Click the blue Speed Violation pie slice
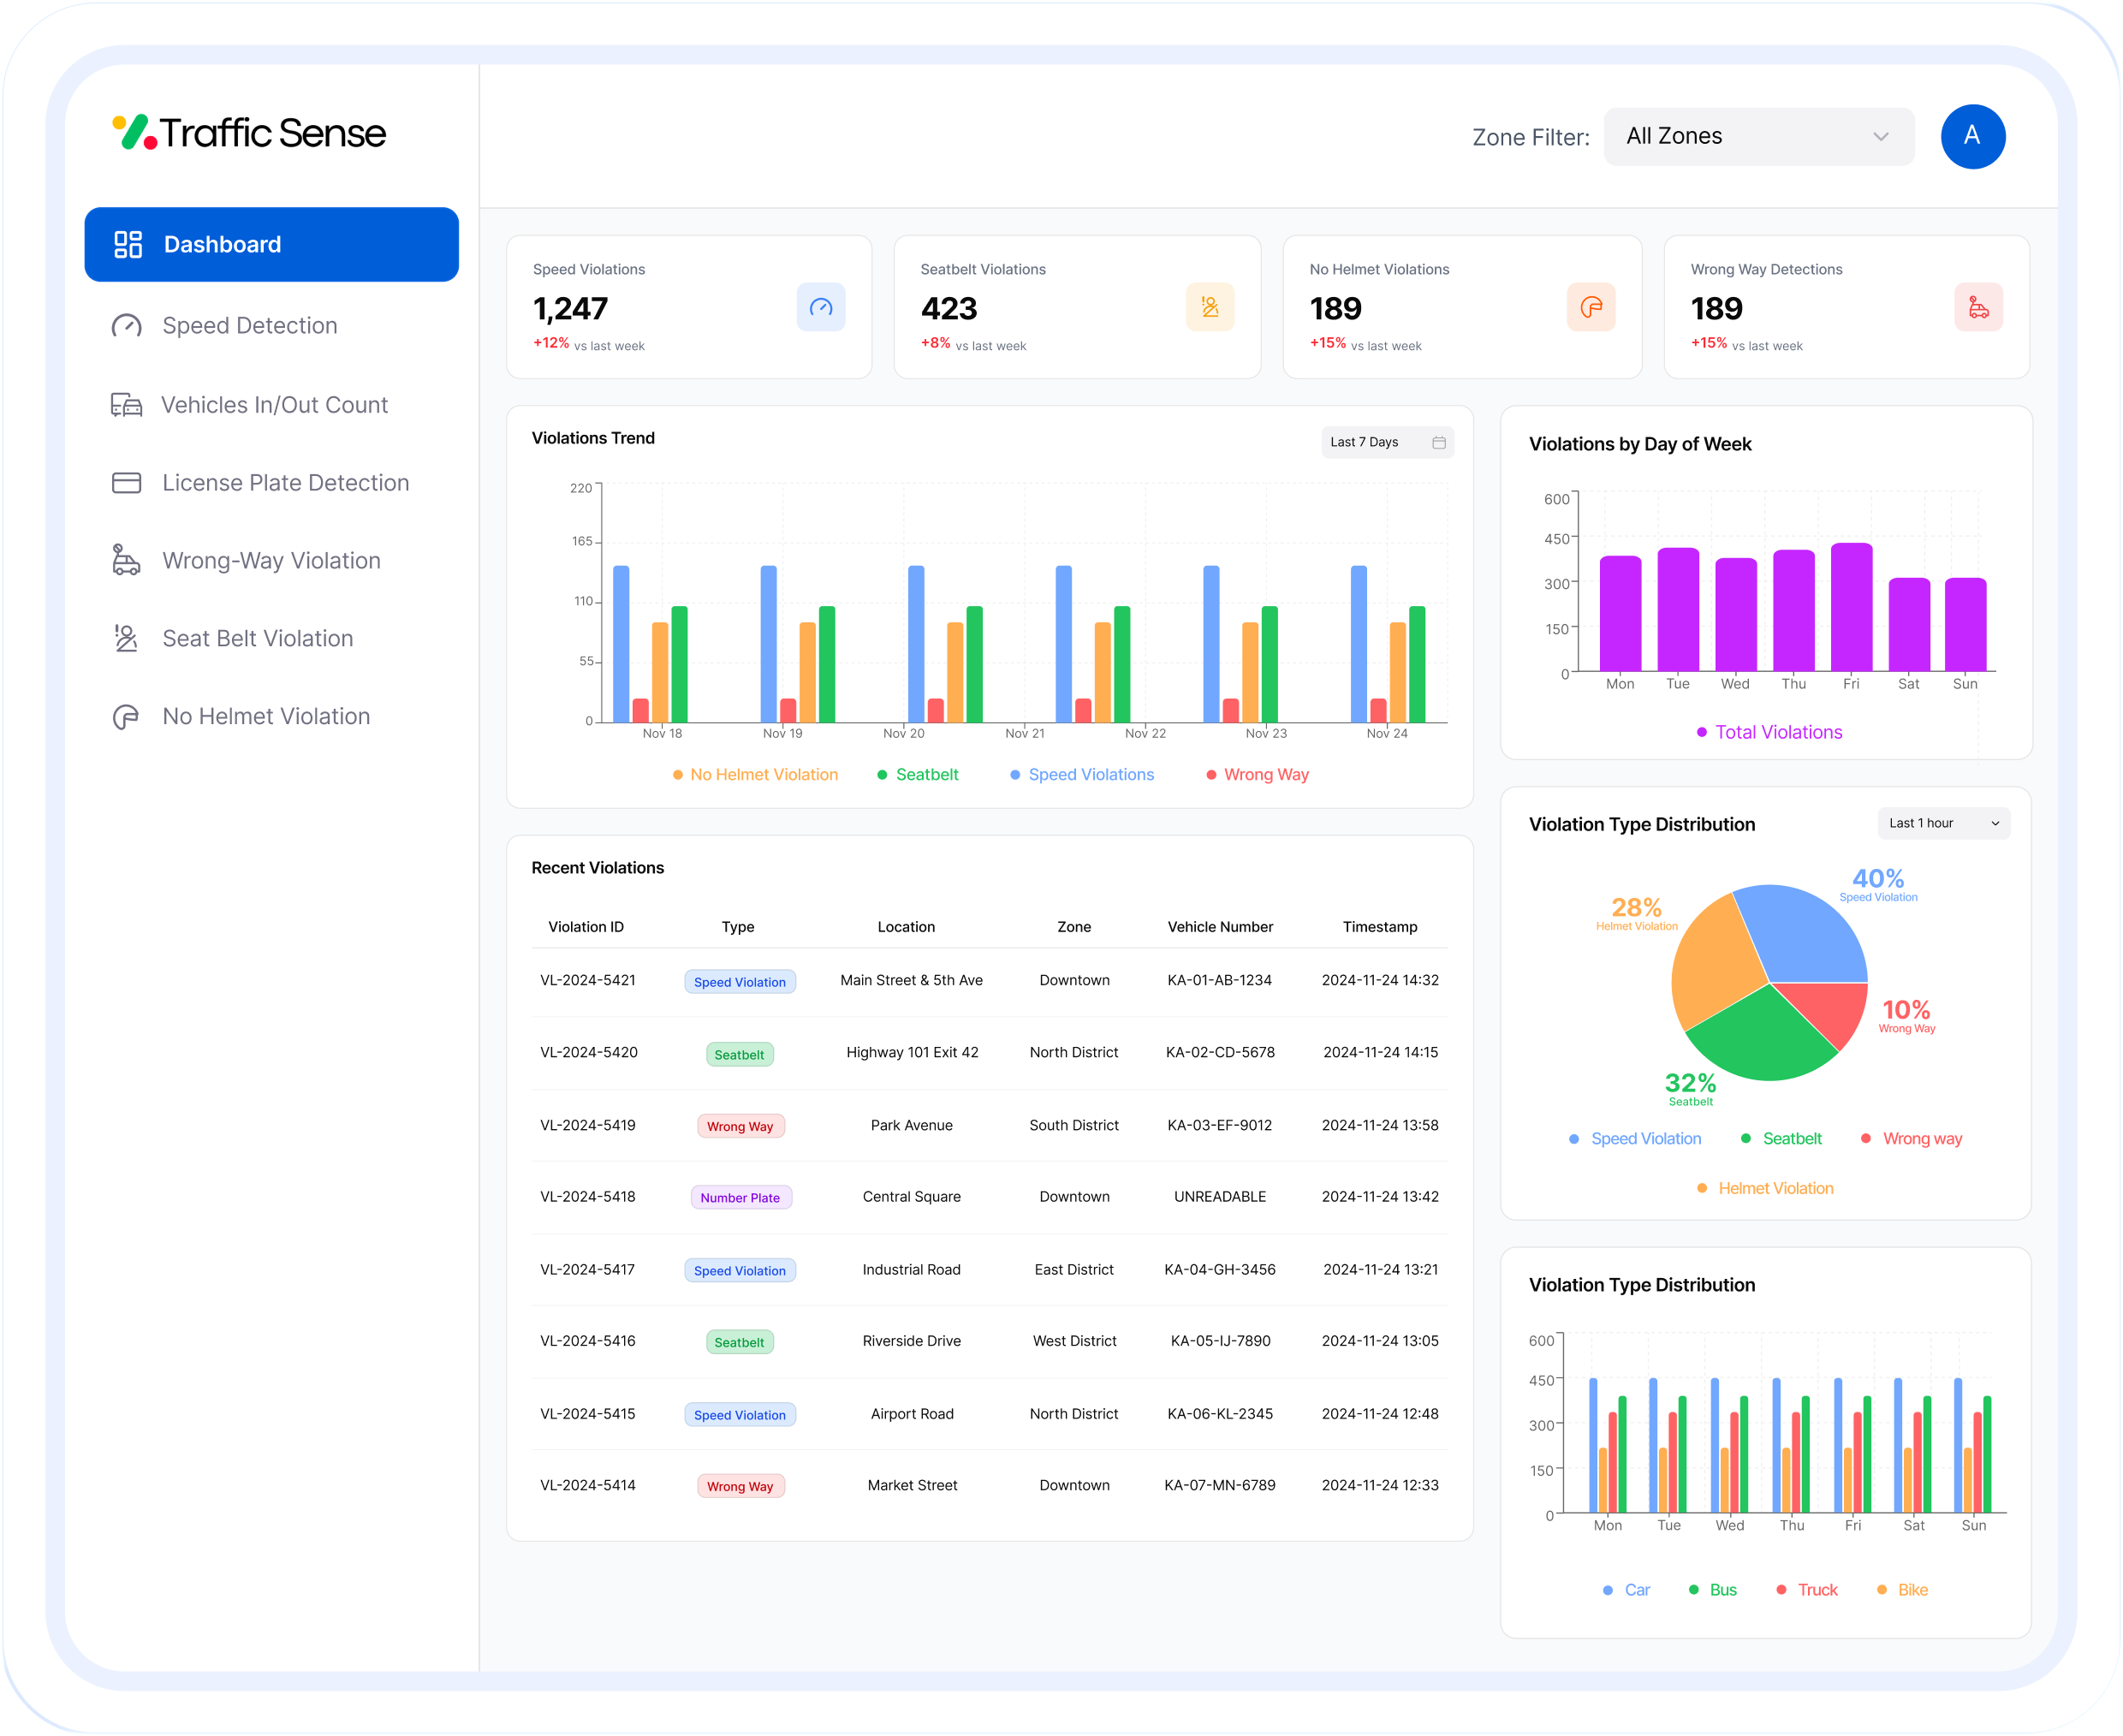The width and height of the screenshot is (2123, 1736). click(x=1805, y=935)
